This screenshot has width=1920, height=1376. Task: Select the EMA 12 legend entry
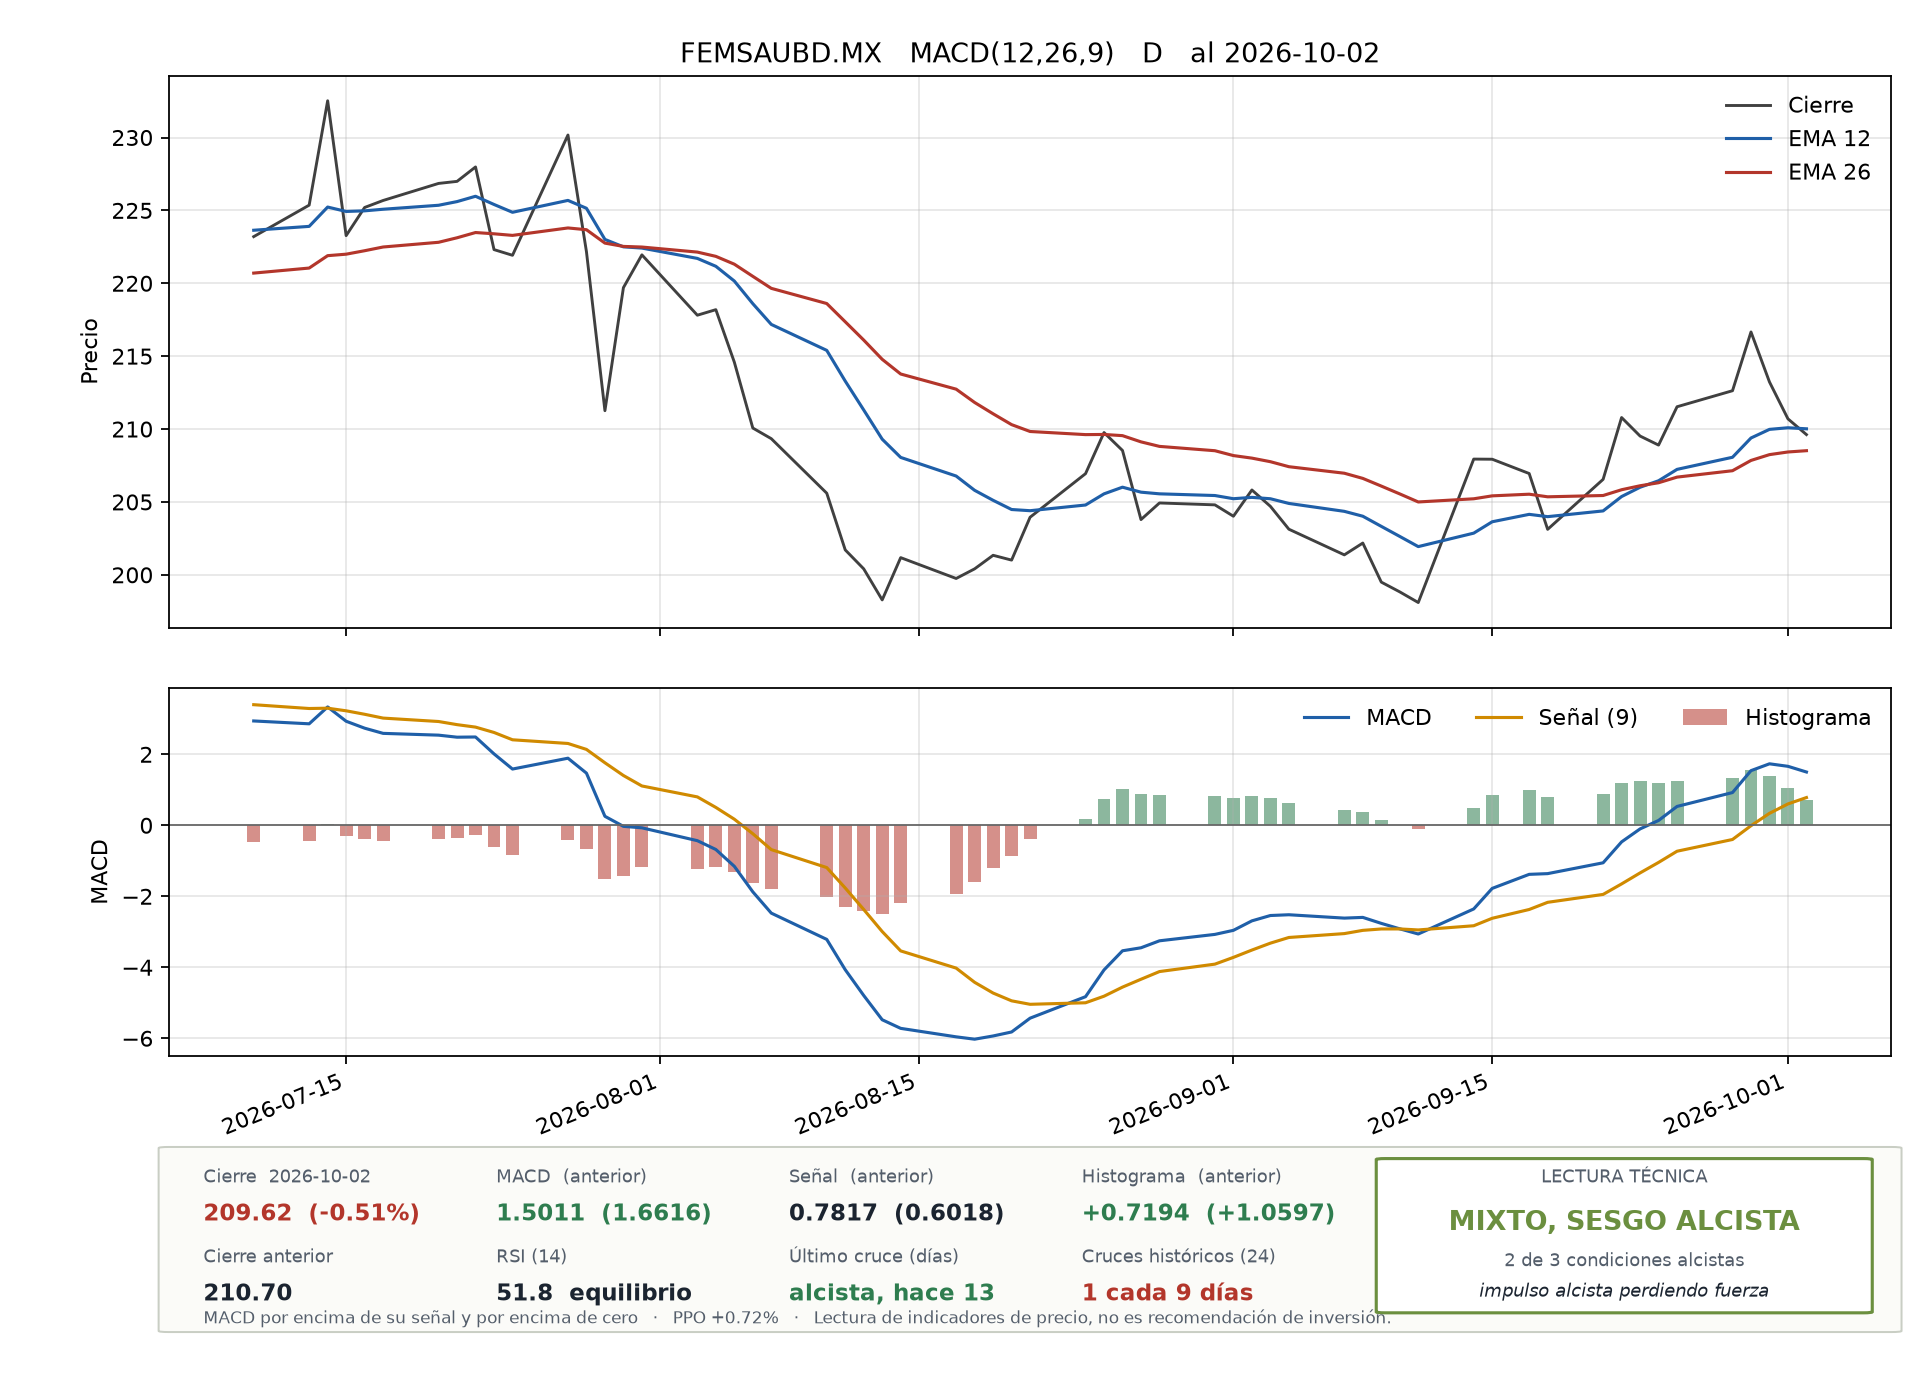[x=1797, y=138]
